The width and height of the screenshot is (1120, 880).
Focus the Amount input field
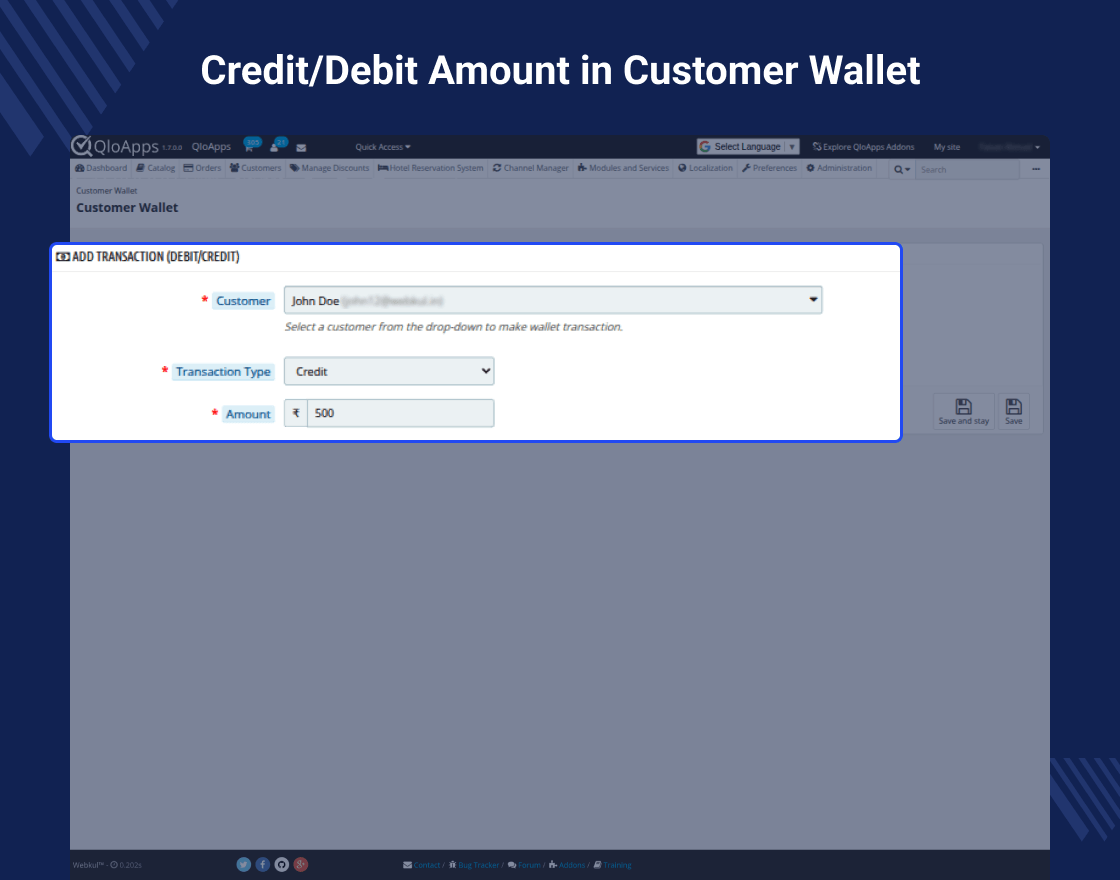click(401, 414)
